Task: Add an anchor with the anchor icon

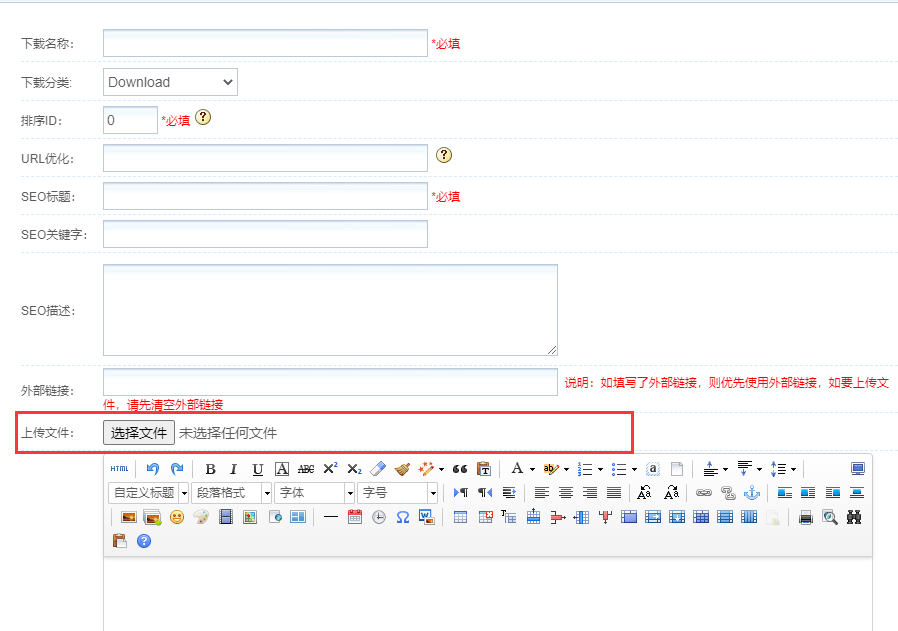Action: pyautogui.click(x=751, y=493)
